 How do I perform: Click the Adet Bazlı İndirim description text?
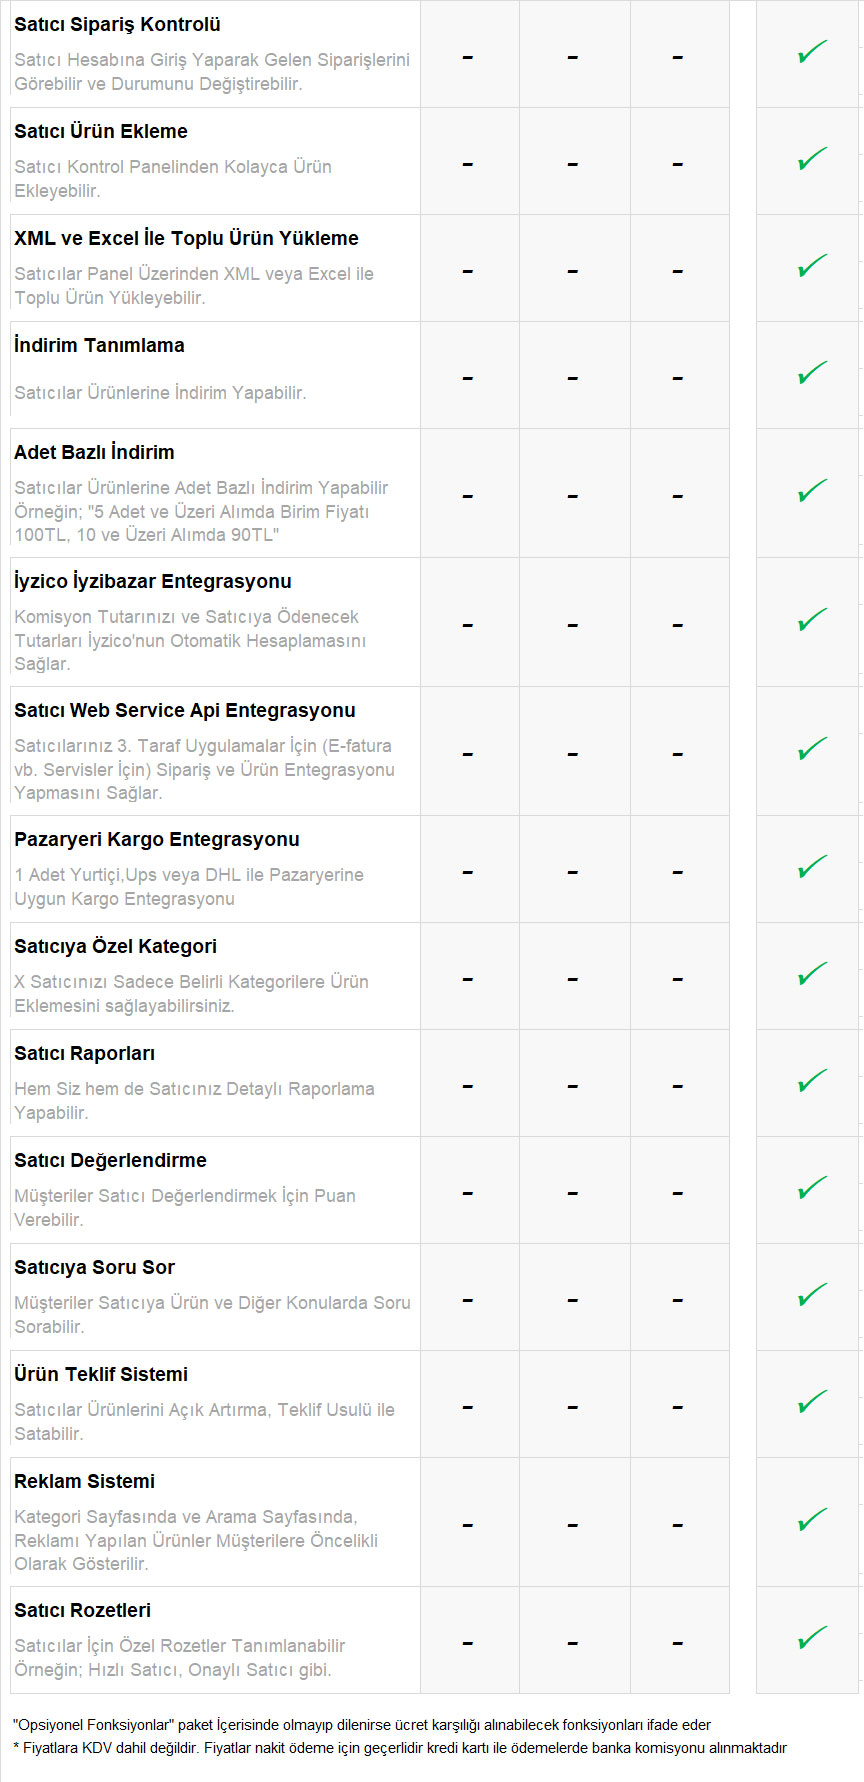[x=201, y=511]
